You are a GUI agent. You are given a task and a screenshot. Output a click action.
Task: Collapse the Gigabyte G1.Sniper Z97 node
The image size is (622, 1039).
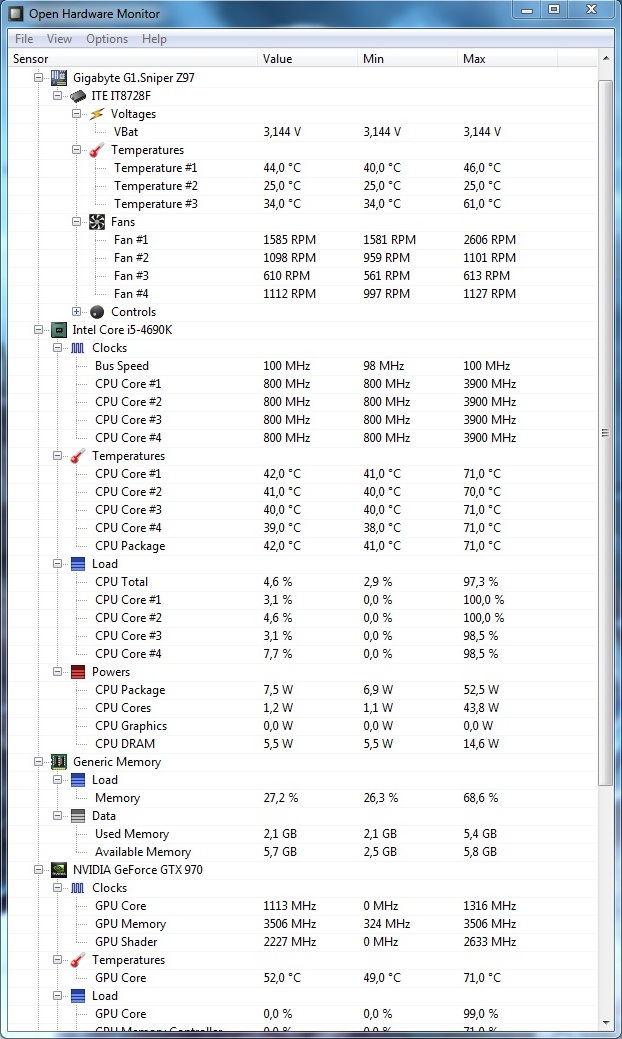pos(38,78)
